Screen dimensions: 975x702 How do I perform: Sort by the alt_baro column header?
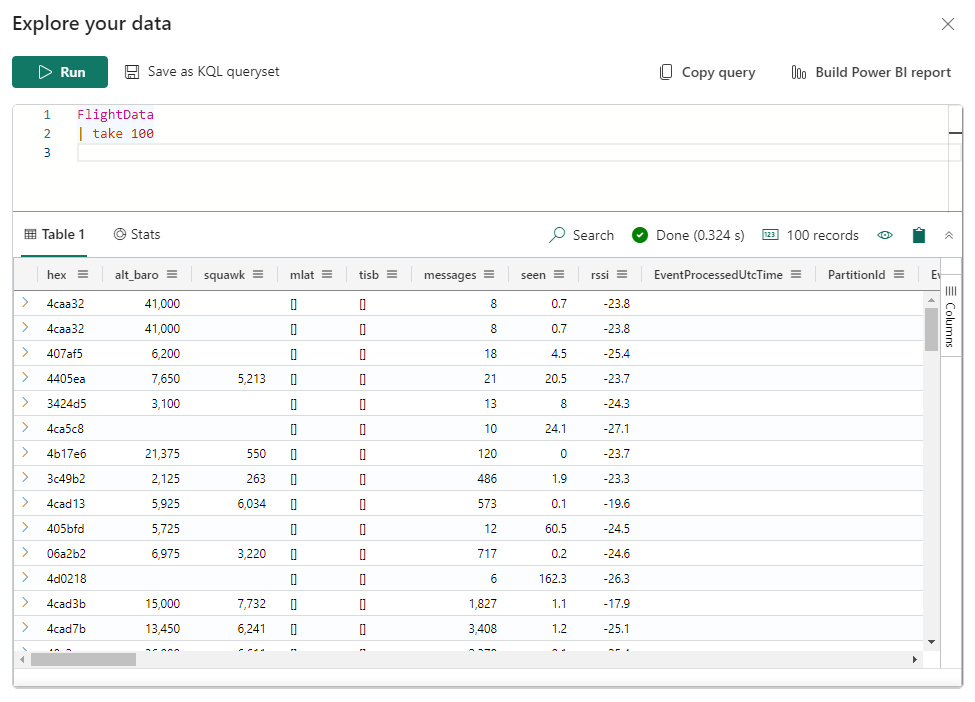coord(137,275)
